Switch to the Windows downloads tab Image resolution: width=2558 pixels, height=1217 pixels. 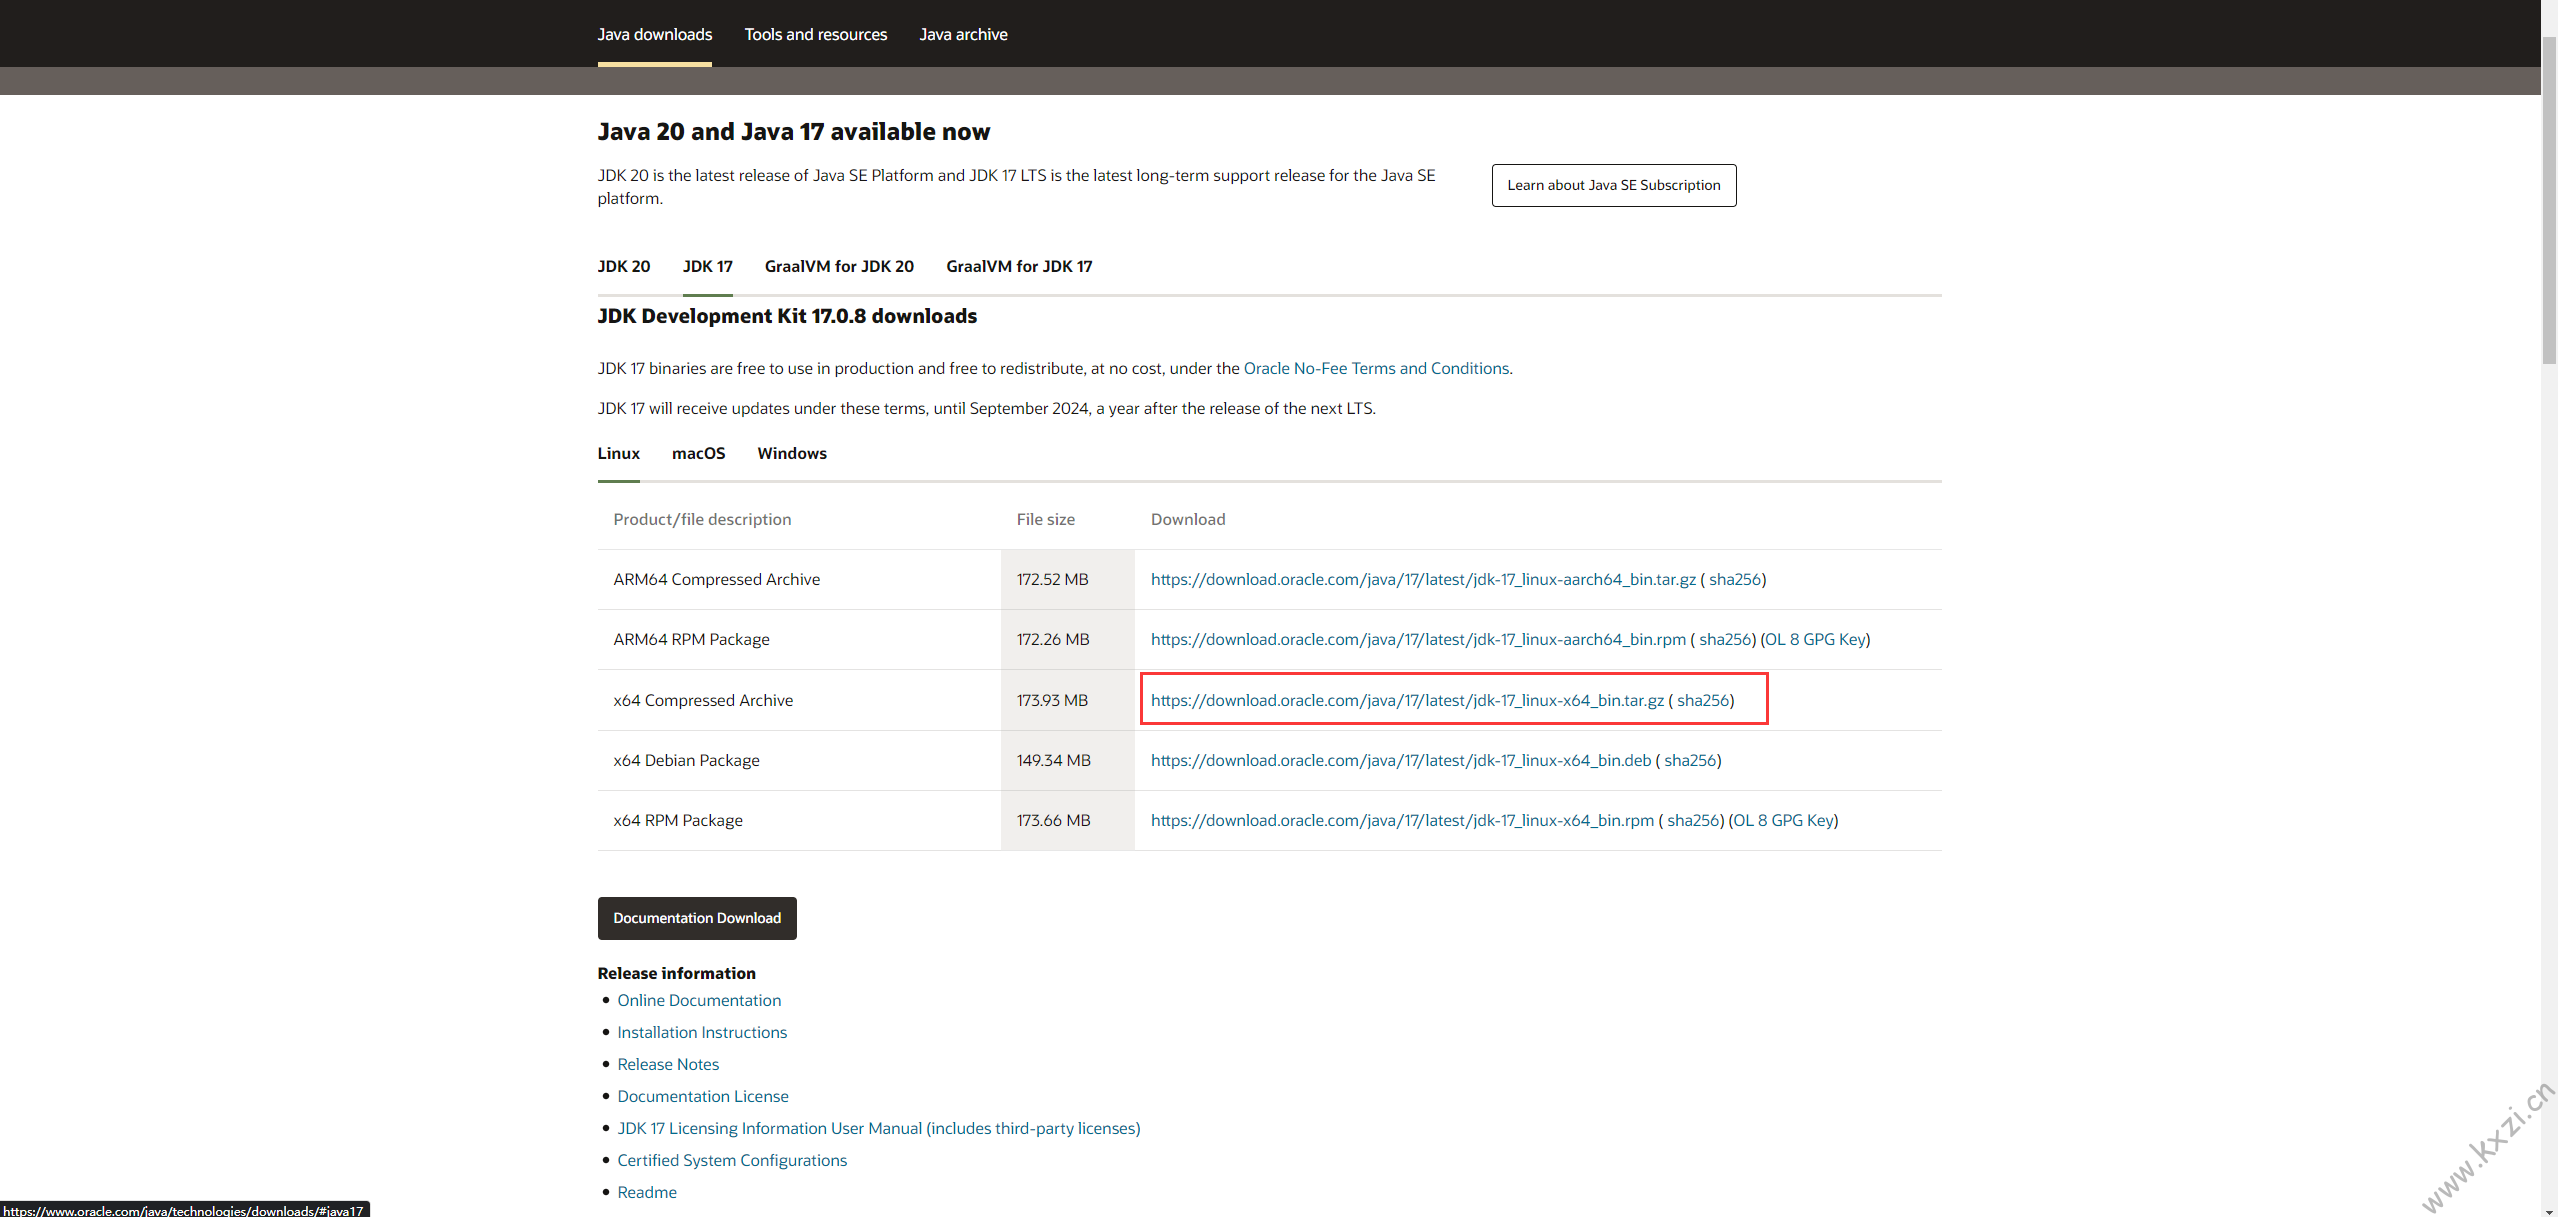click(791, 453)
